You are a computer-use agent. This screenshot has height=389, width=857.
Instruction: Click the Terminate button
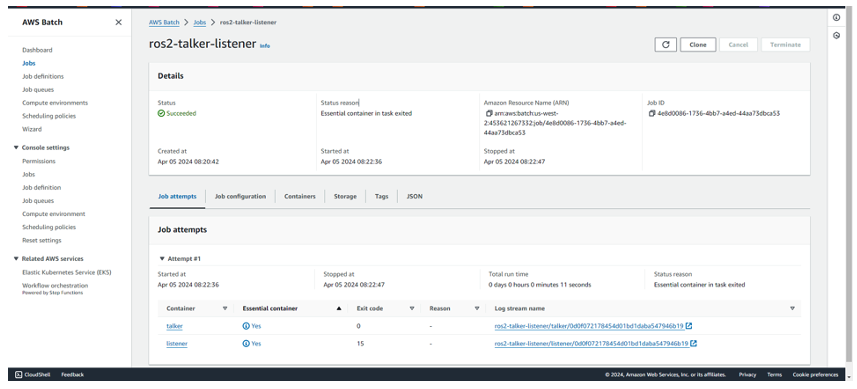pyautogui.click(x=785, y=45)
